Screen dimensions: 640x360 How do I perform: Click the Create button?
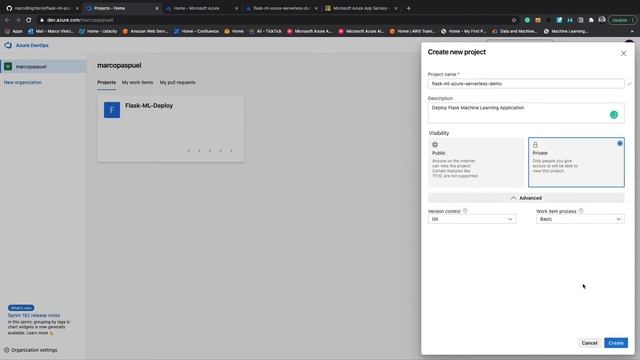click(x=616, y=343)
